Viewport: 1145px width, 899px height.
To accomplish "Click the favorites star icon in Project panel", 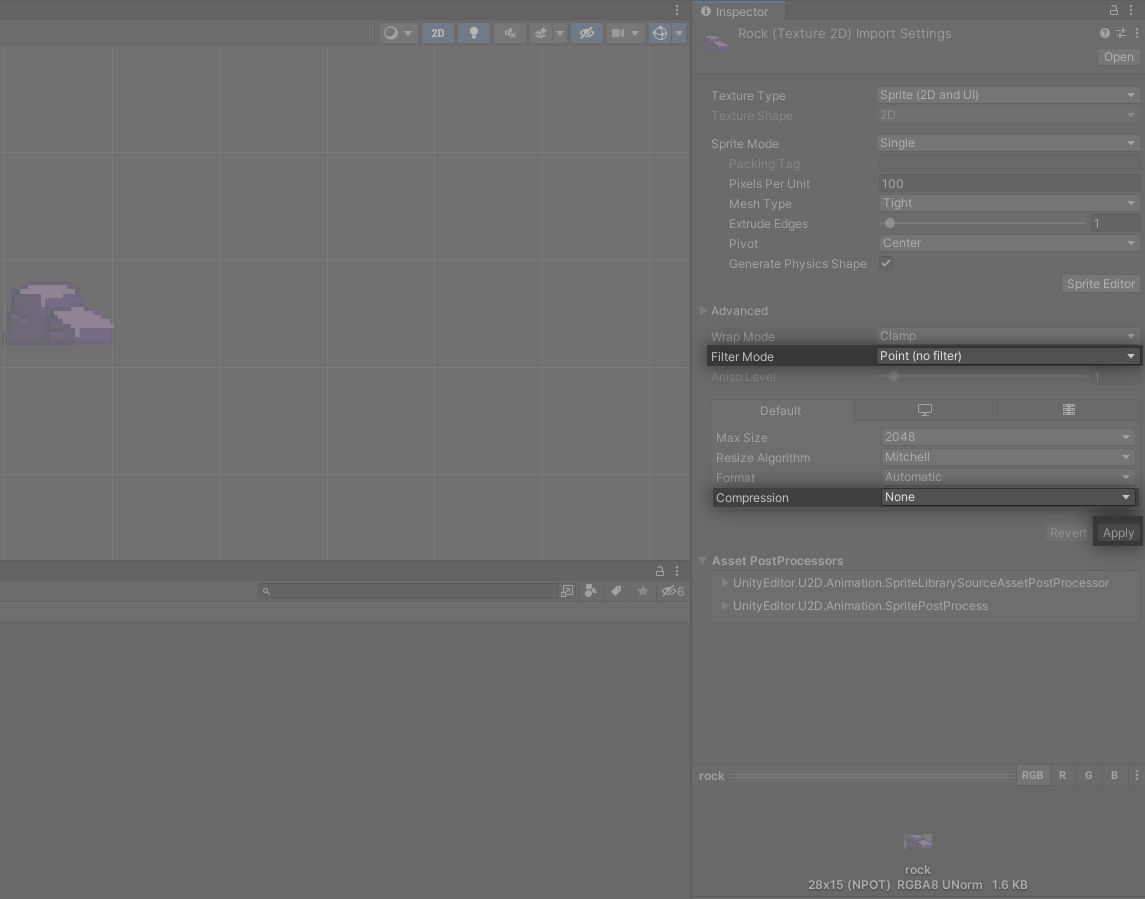I will click(643, 591).
